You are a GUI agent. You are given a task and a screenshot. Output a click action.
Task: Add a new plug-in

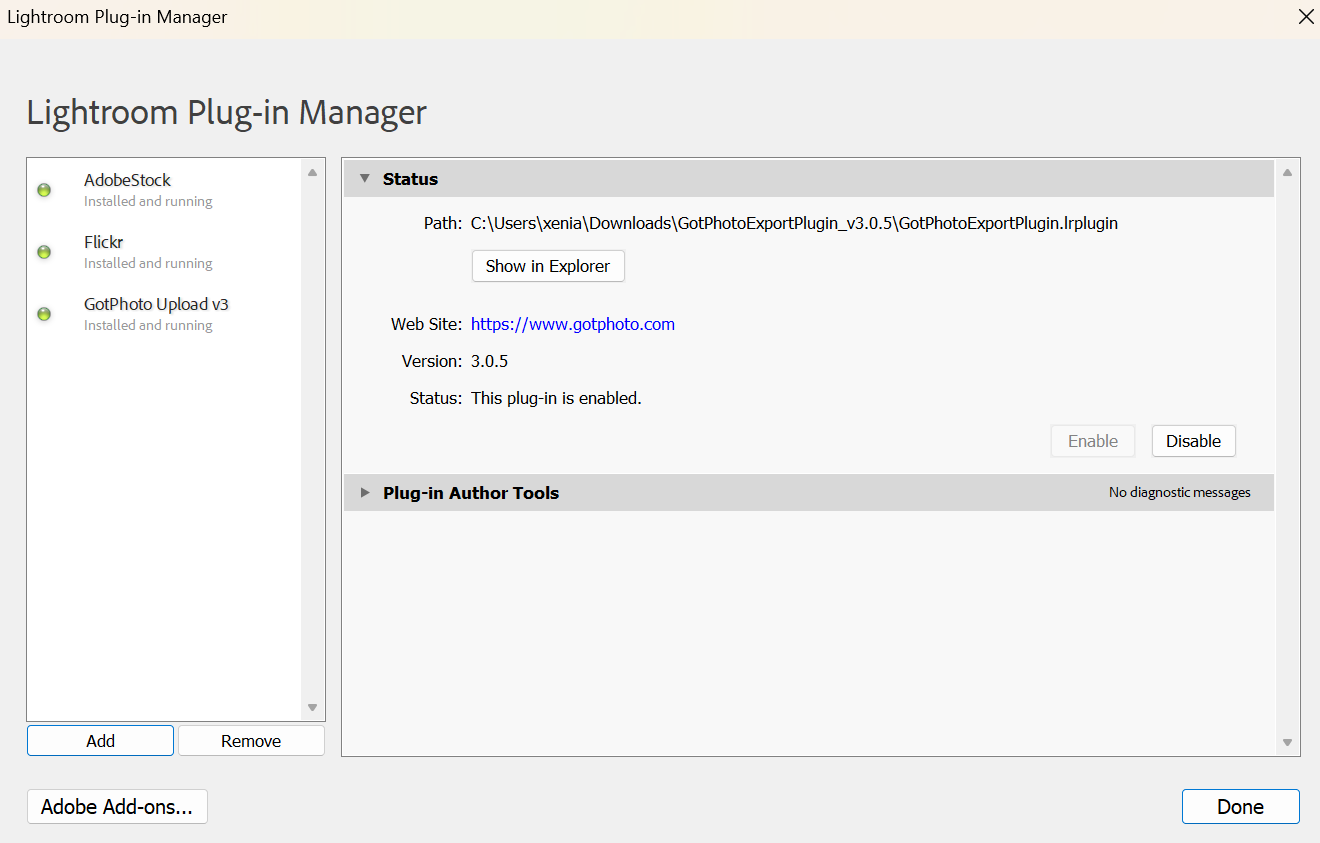coord(100,741)
